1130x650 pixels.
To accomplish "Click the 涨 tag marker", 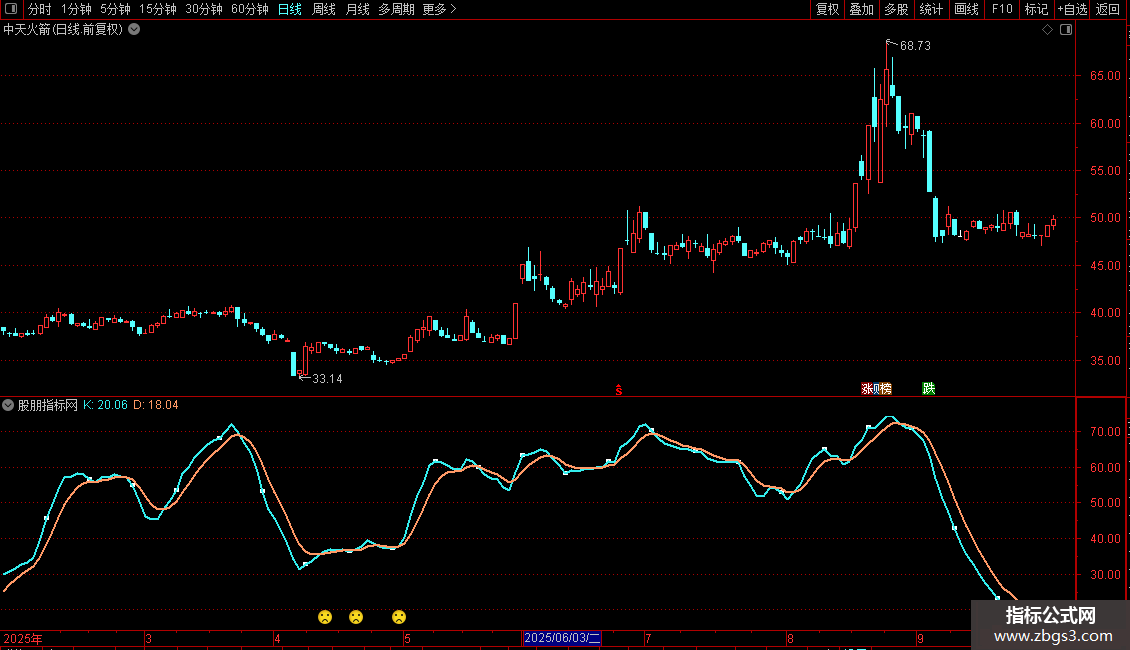I will 866,388.
